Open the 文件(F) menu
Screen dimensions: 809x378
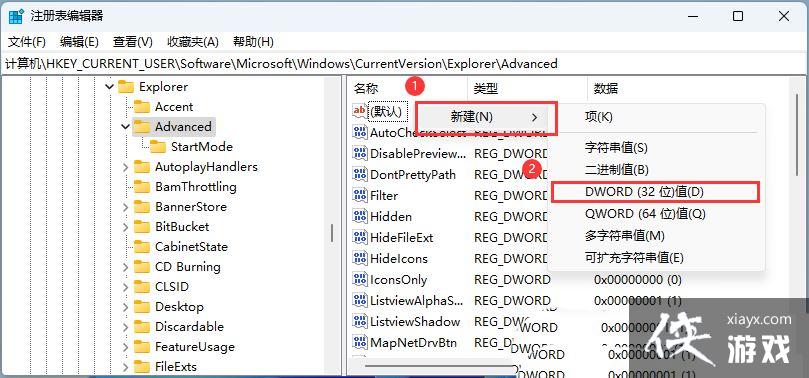[x=27, y=42]
